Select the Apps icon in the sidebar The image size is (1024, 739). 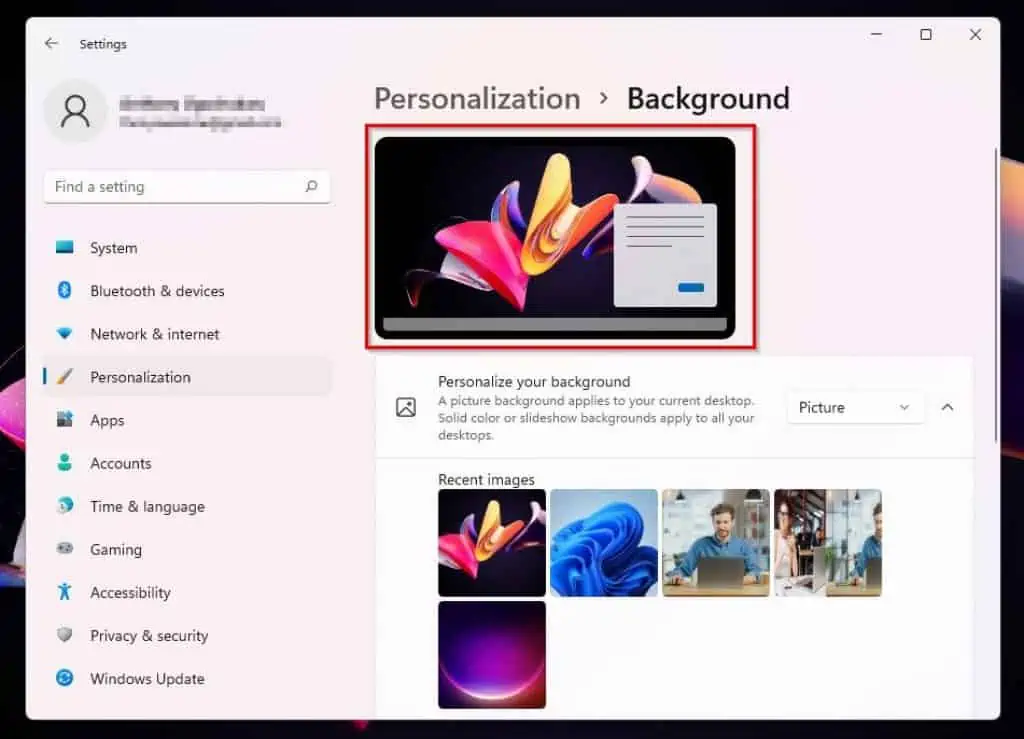tap(65, 420)
